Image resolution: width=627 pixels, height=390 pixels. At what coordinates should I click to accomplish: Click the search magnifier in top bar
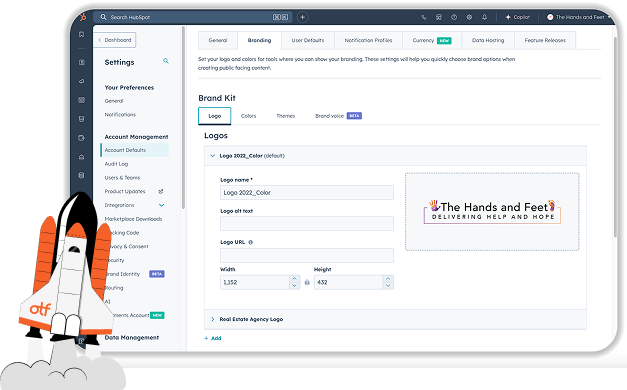103,17
